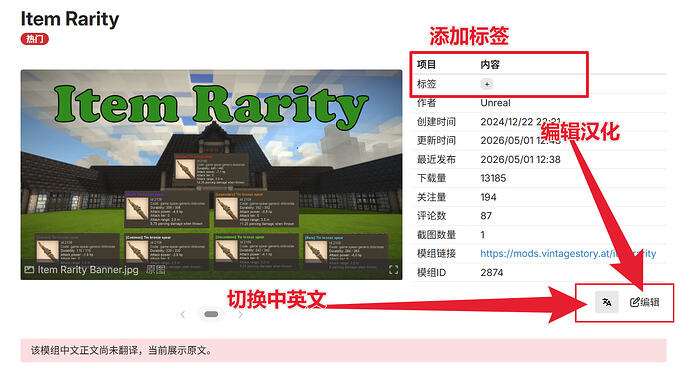Open the 原图 original image link
Image resolution: width=690 pixels, height=368 pixels.
coord(155,269)
